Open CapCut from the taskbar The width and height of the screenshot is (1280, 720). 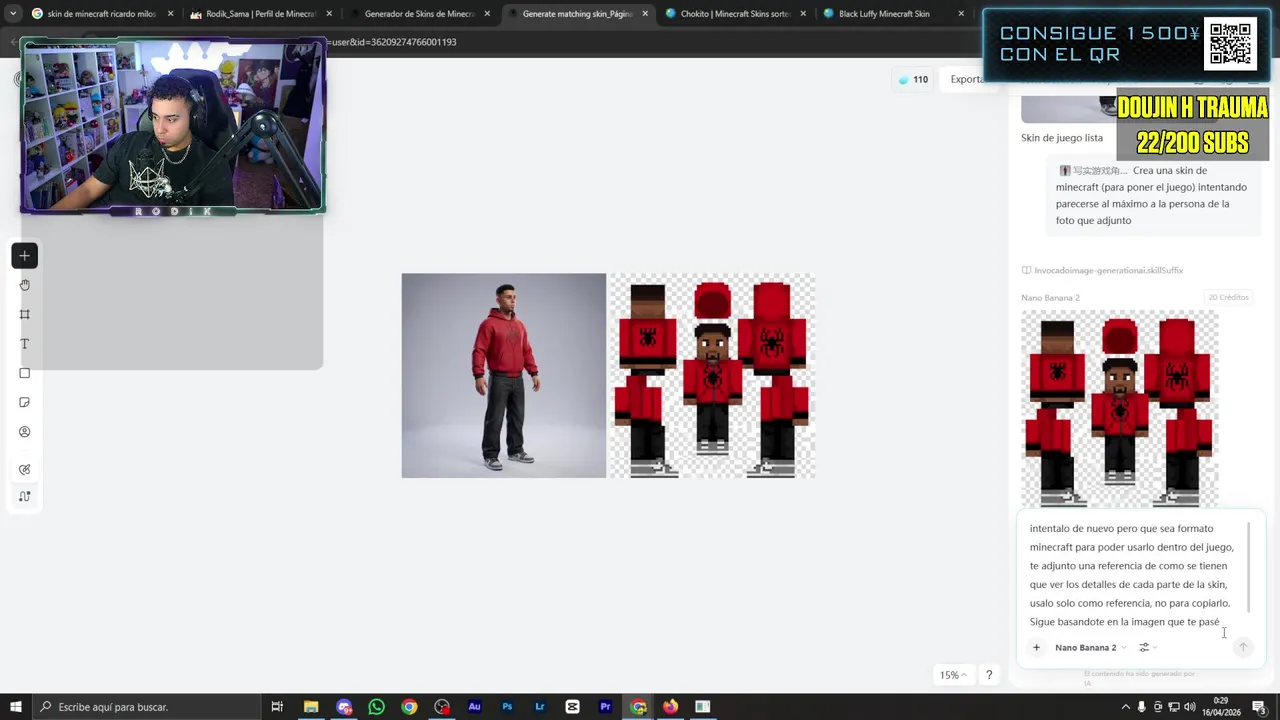coord(572,707)
